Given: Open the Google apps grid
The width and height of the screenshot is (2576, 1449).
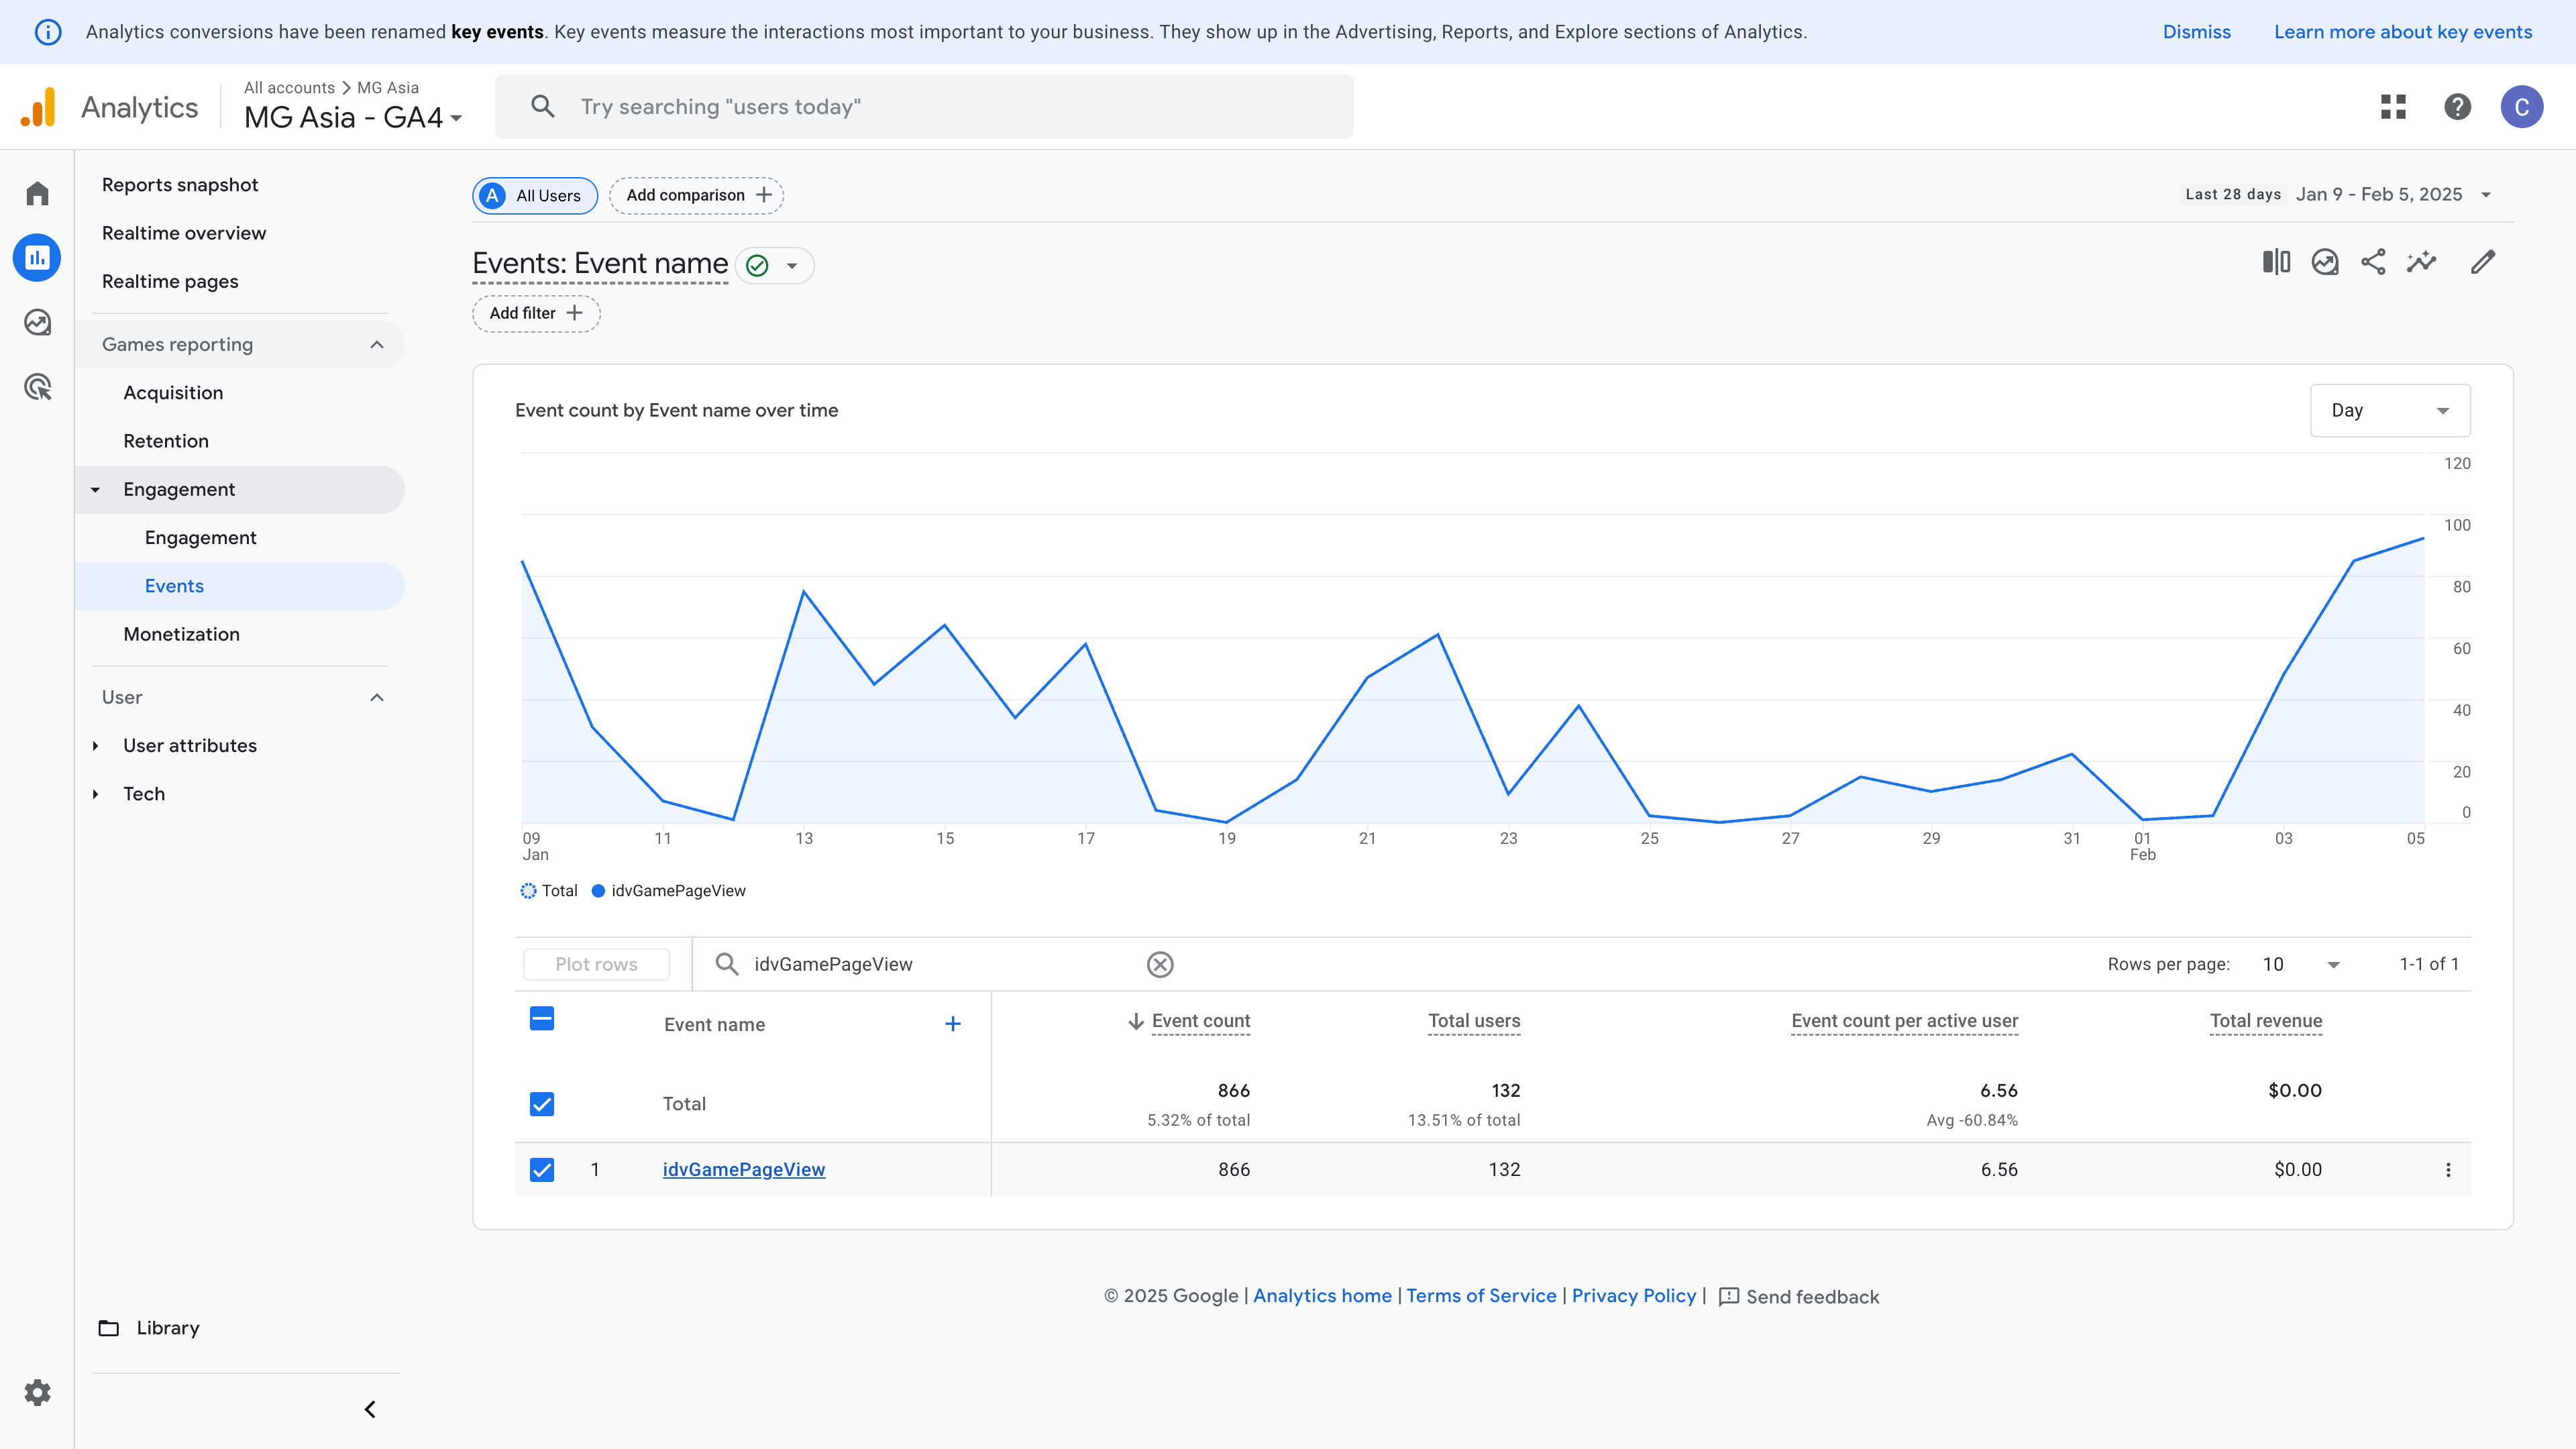Looking at the screenshot, I should click(x=2392, y=106).
